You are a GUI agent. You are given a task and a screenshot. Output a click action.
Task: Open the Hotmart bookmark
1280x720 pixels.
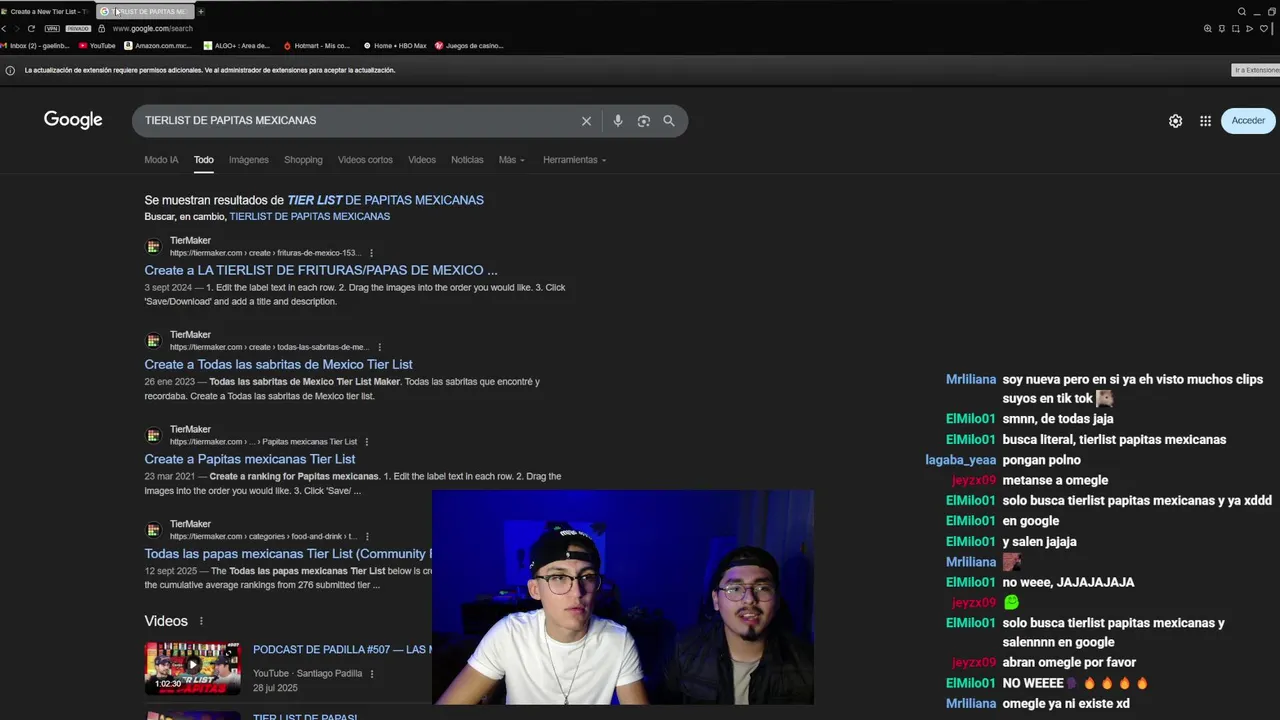point(317,46)
